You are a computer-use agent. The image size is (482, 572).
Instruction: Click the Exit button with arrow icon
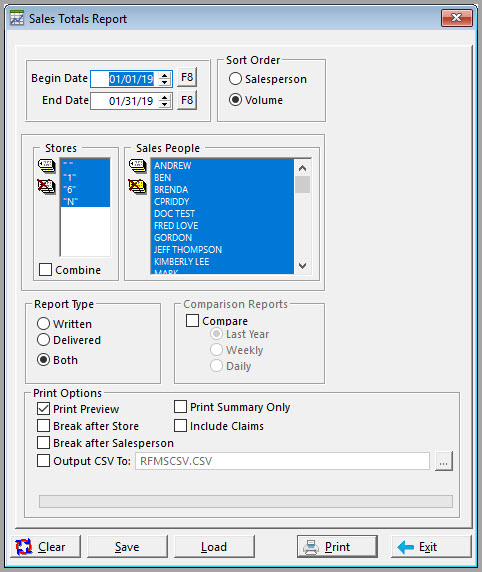pos(431,546)
